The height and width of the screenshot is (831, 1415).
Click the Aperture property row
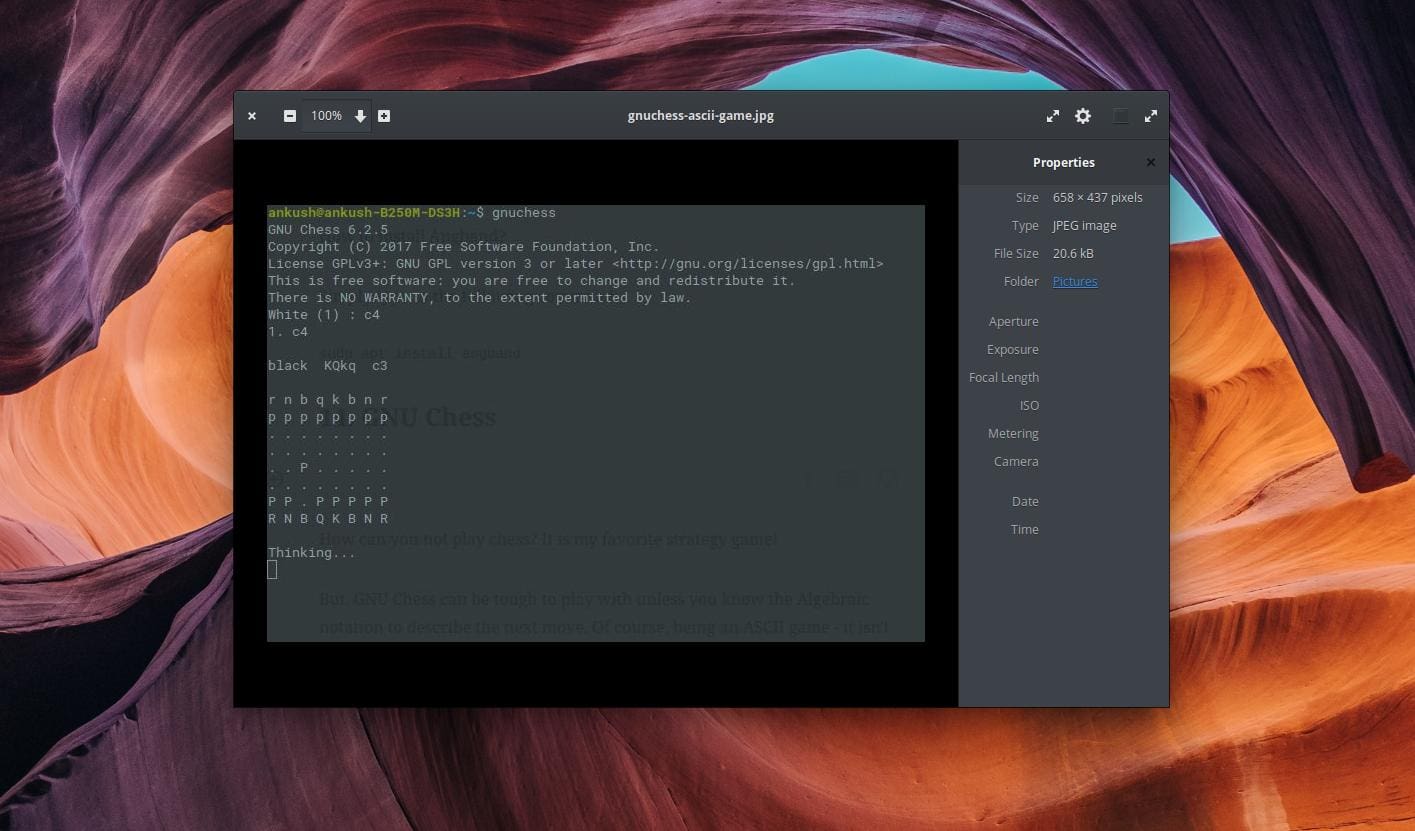(1014, 321)
